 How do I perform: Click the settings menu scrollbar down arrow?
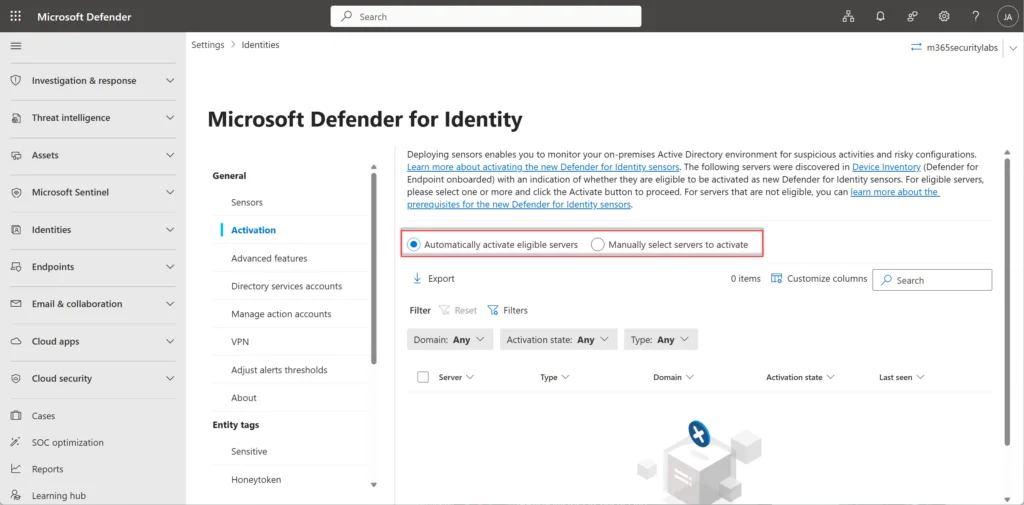click(x=374, y=484)
